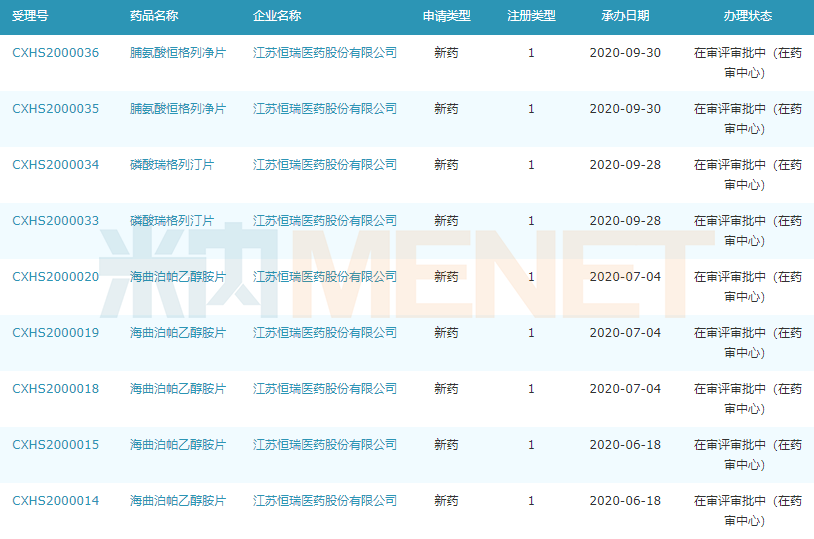The height and width of the screenshot is (539, 814).
Task: Click company 江苏恒瑞医药股份有限公司 in row CXHS2000036
Action: [x=325, y=52]
